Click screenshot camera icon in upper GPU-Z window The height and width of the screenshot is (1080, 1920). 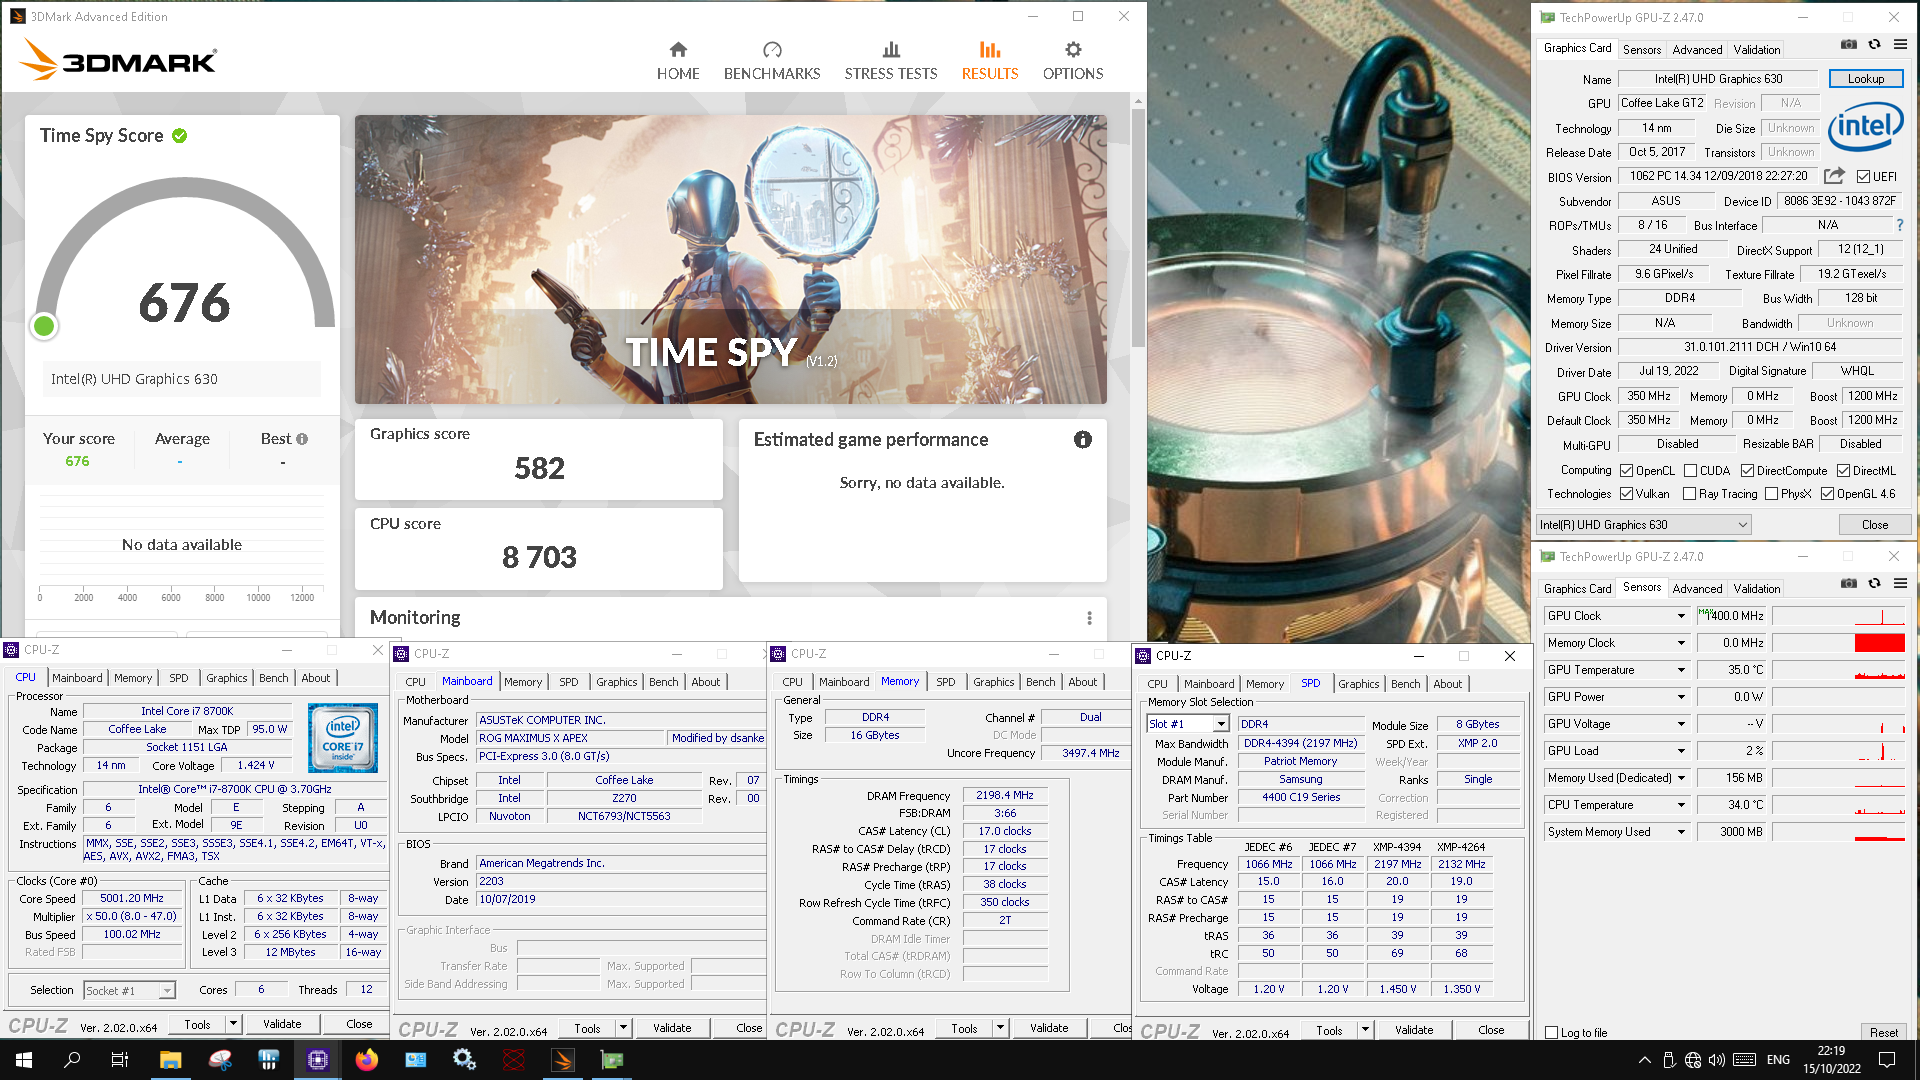(x=1849, y=44)
